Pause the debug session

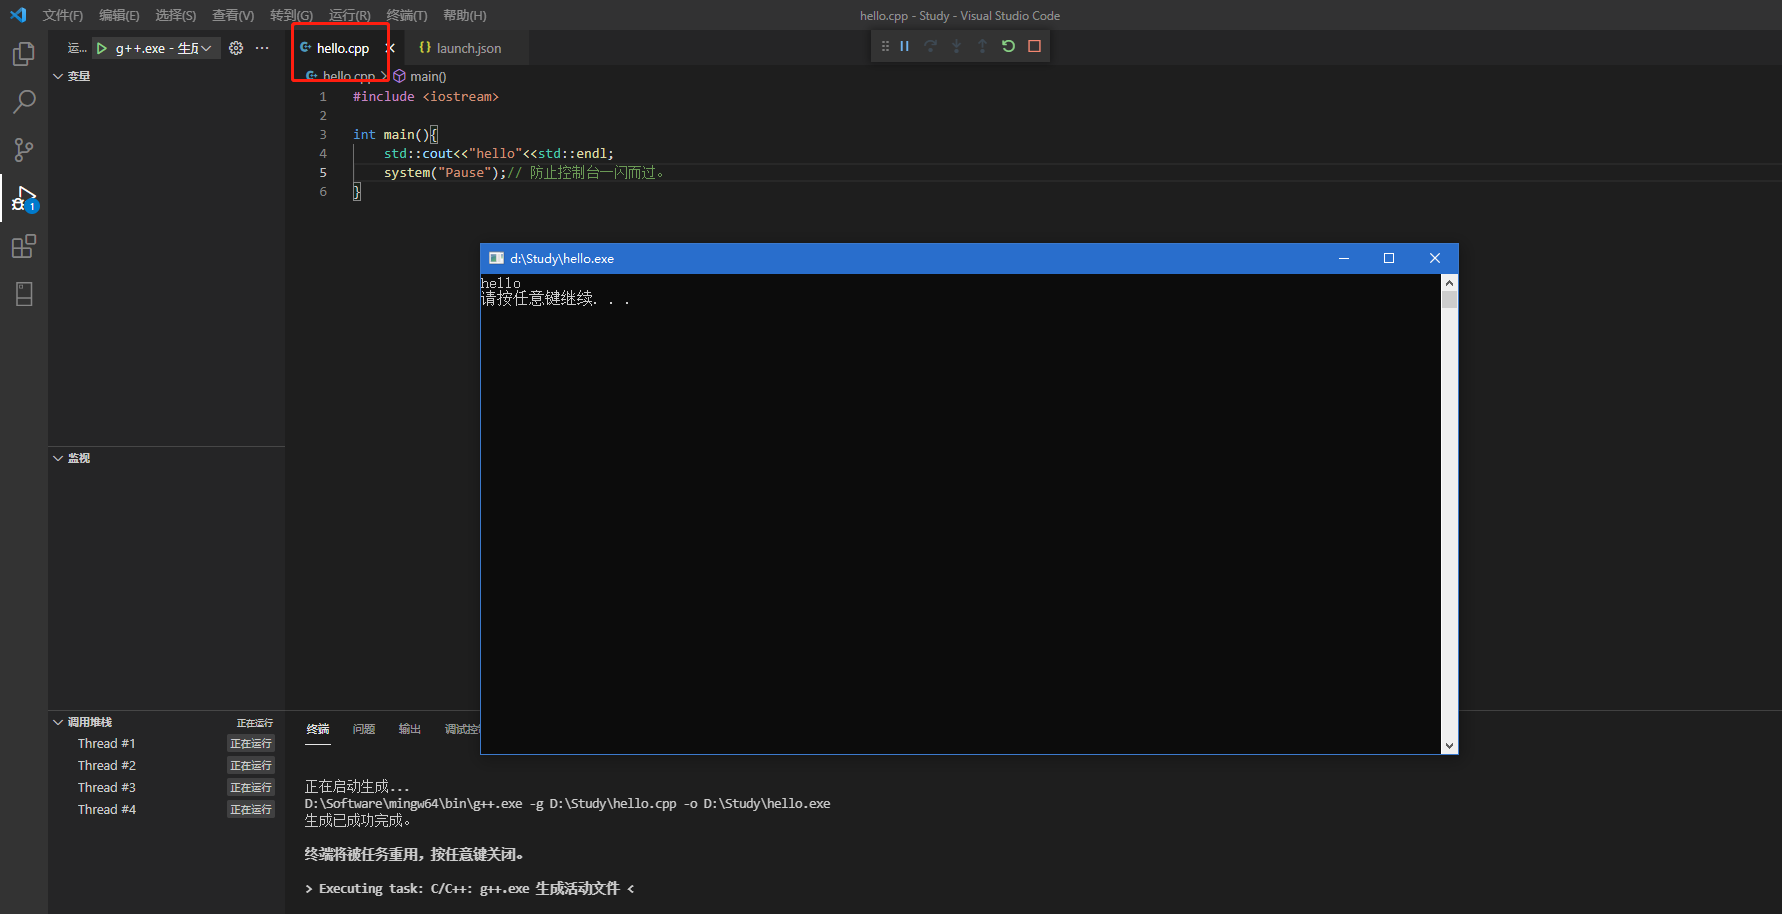pos(905,46)
